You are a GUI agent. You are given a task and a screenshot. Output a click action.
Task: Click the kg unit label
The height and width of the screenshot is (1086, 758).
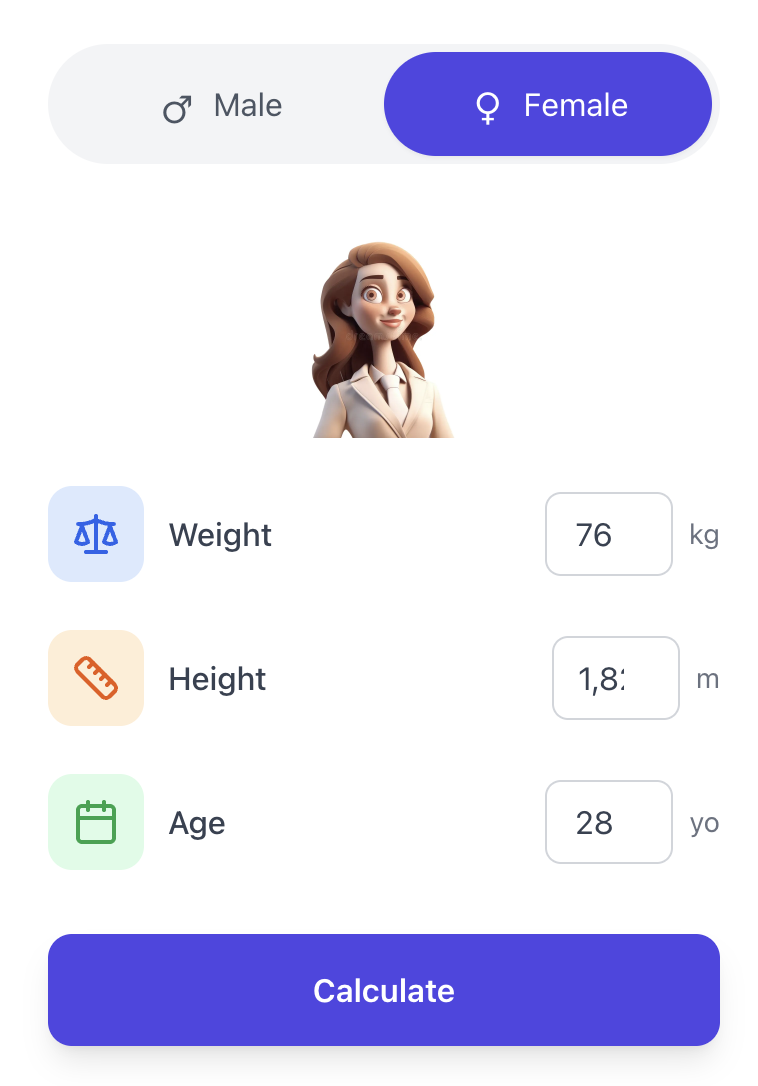click(x=704, y=535)
